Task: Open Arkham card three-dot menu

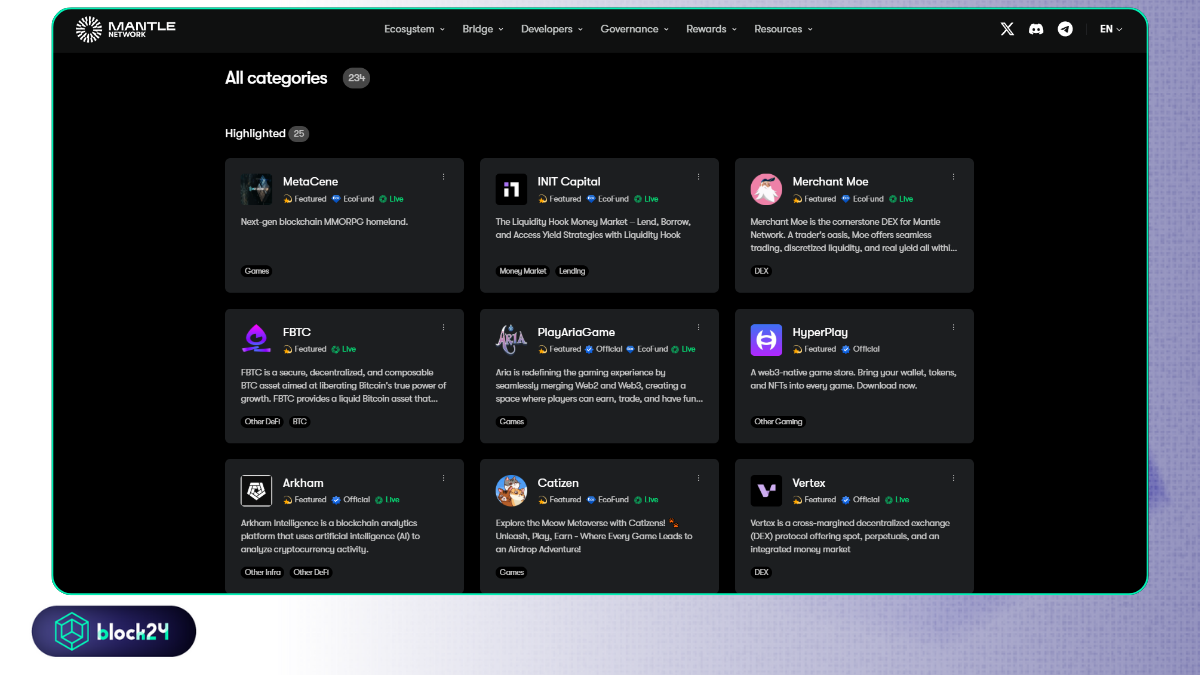Action: pos(444,478)
